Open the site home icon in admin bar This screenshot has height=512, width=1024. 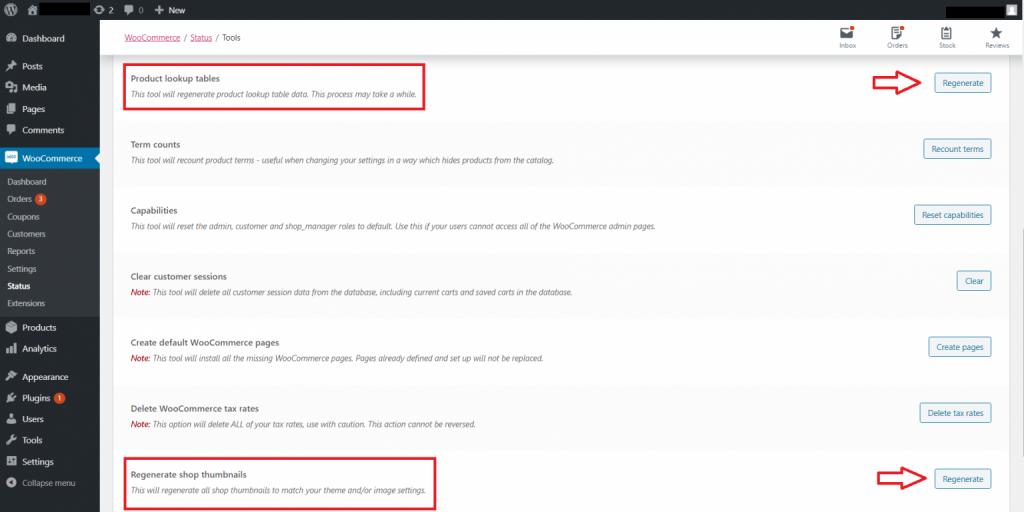[x=33, y=10]
